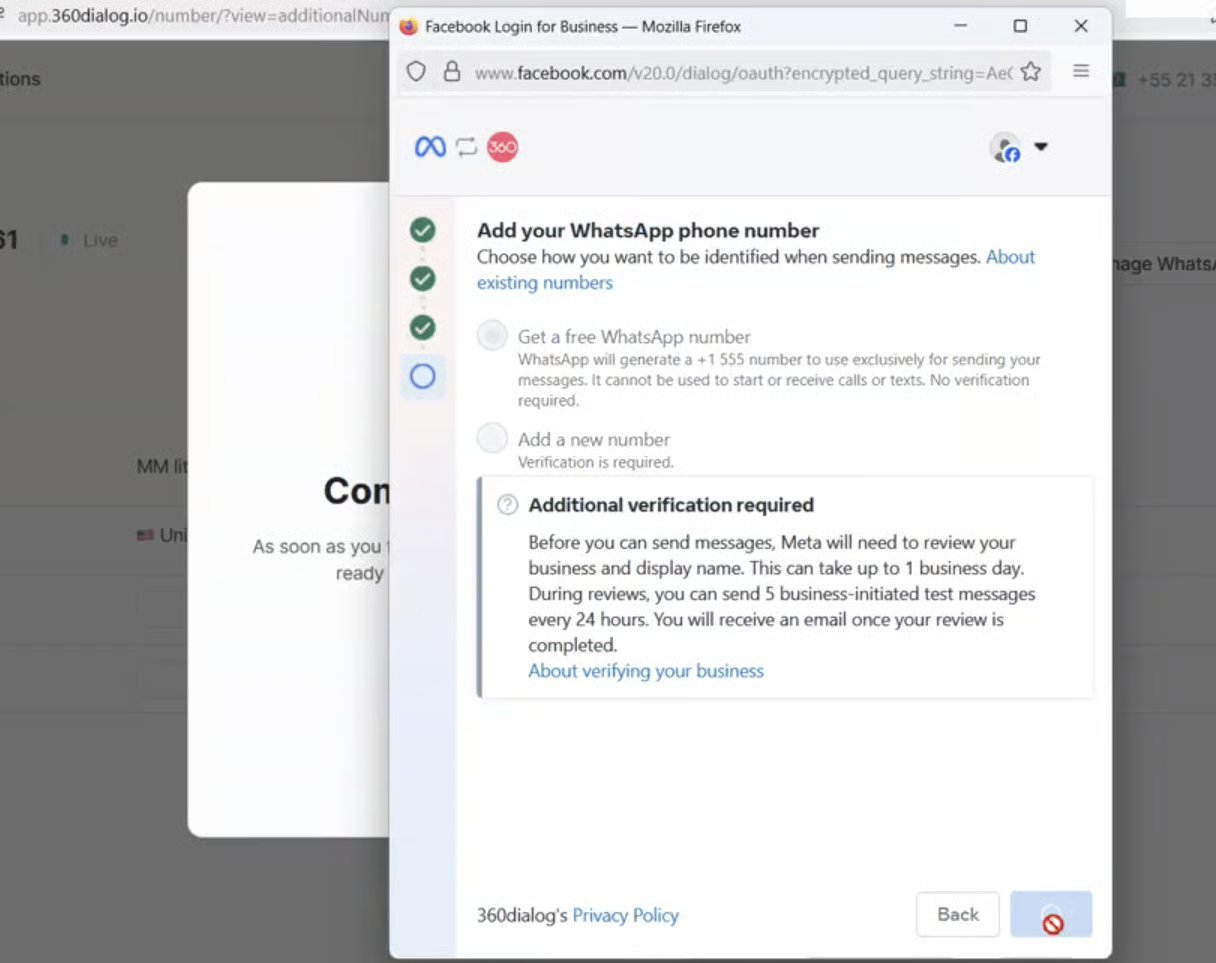Click the Firefox logo in the title bar
1216x963 pixels.
click(408, 27)
